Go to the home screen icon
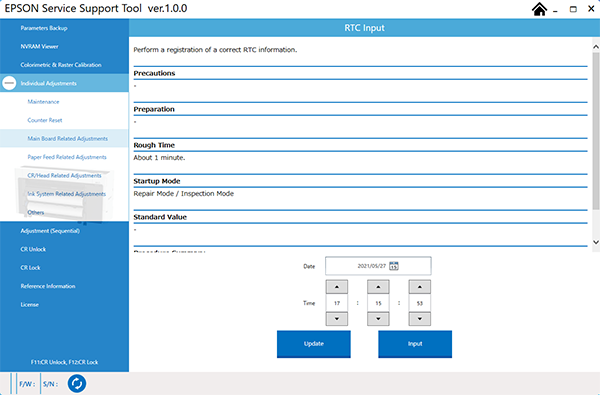The height and width of the screenshot is (395, 600). point(539,9)
